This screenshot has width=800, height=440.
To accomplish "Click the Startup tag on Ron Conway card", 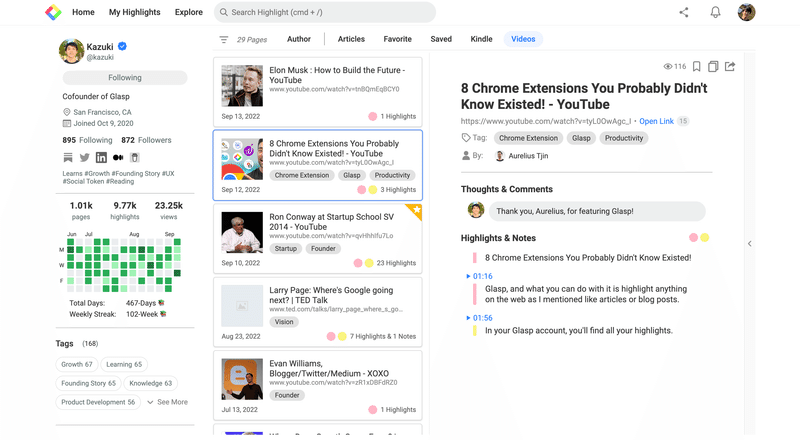I will [285, 249].
